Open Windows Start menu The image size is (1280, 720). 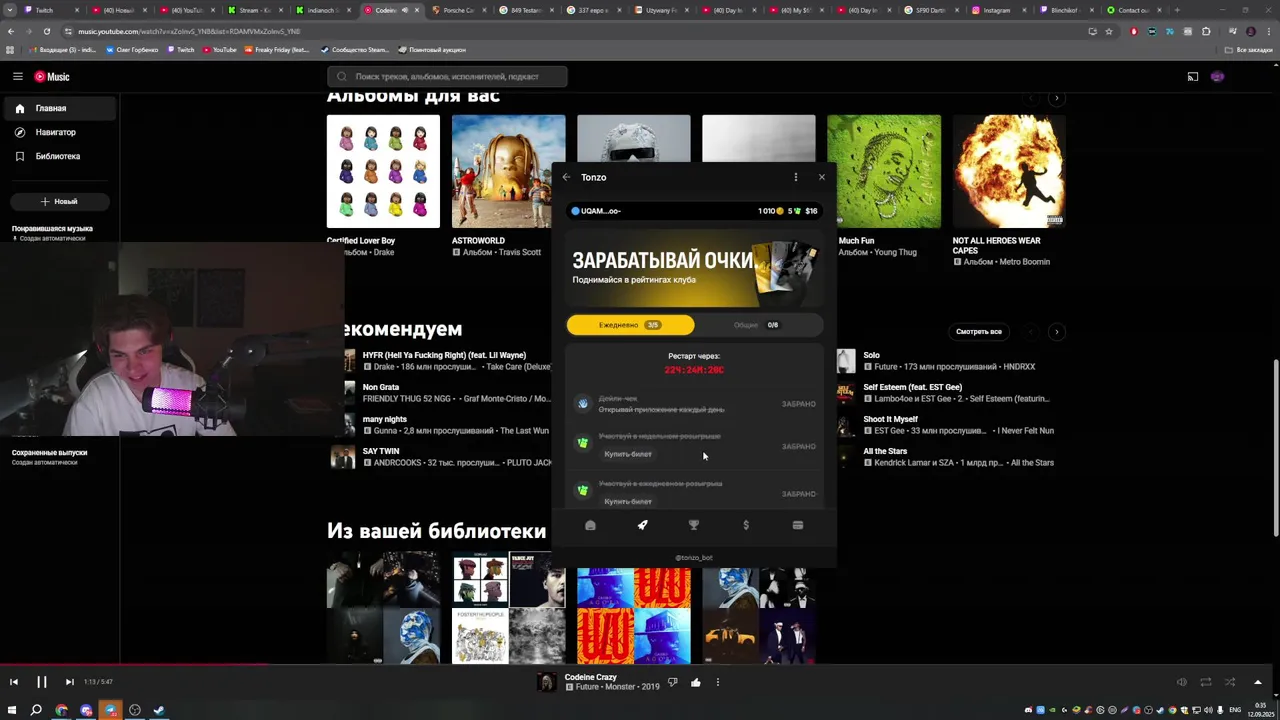tap(12, 710)
